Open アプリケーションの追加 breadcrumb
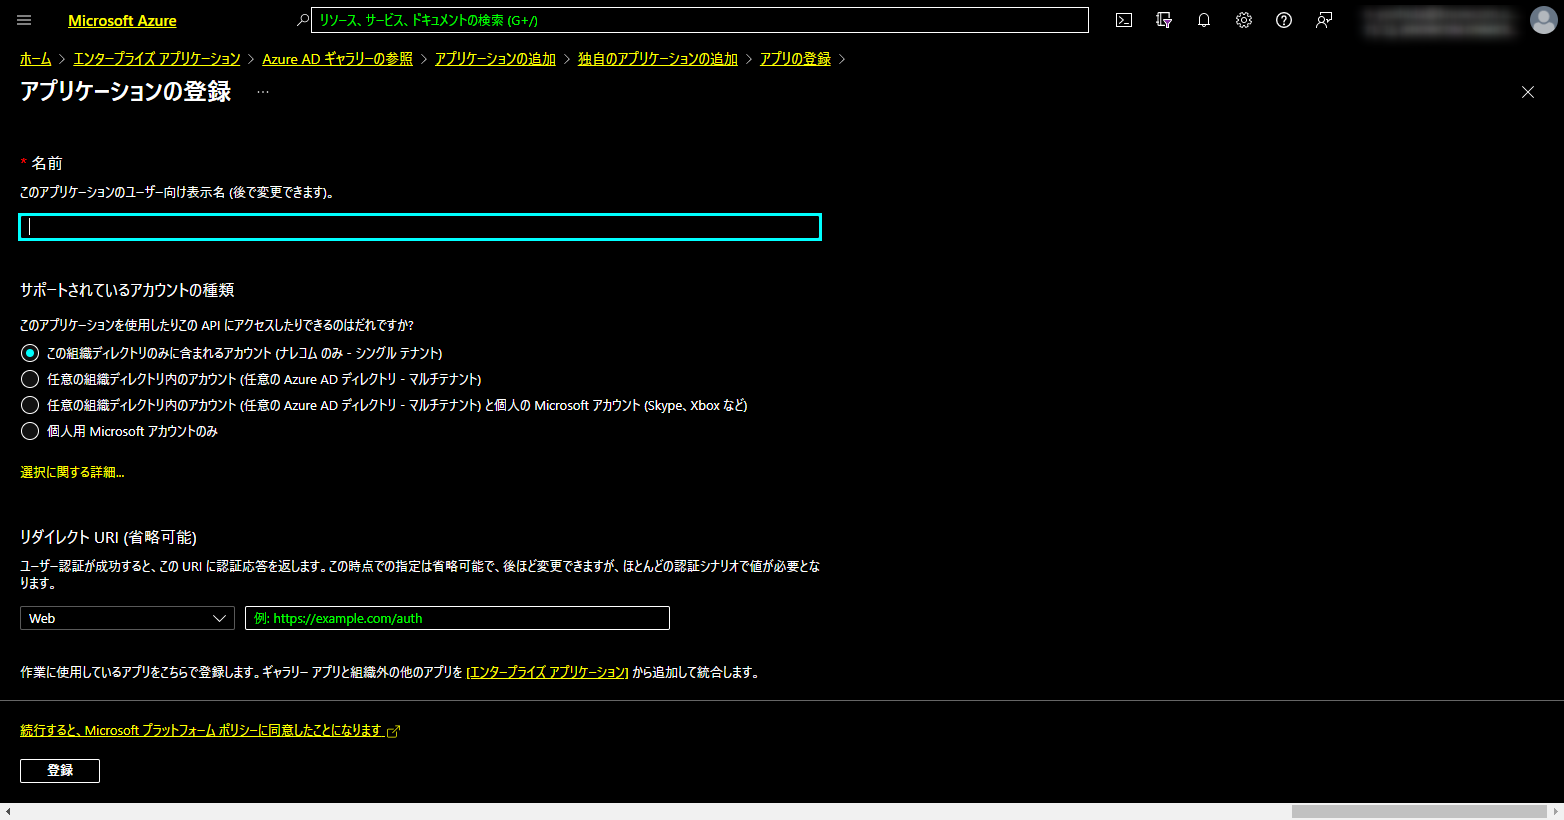 point(495,59)
